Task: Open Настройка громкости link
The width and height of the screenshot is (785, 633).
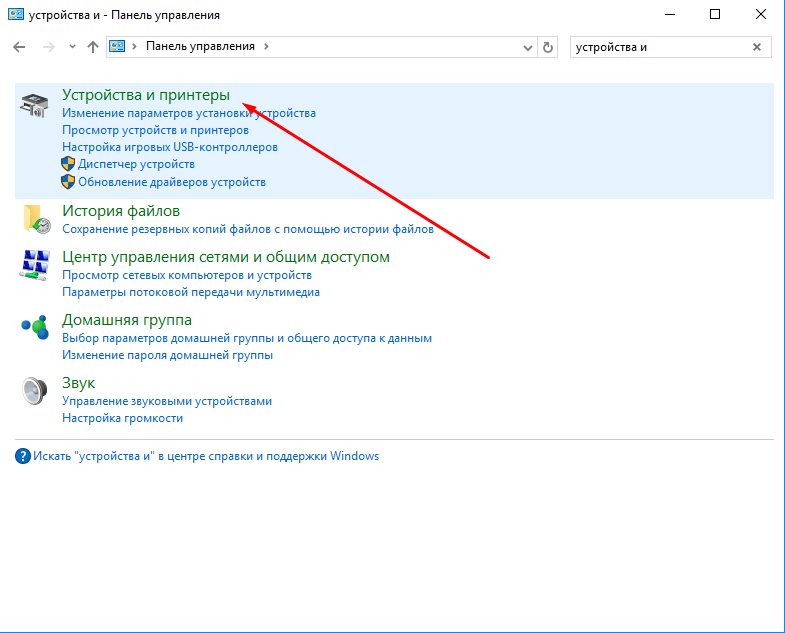Action: [122, 418]
